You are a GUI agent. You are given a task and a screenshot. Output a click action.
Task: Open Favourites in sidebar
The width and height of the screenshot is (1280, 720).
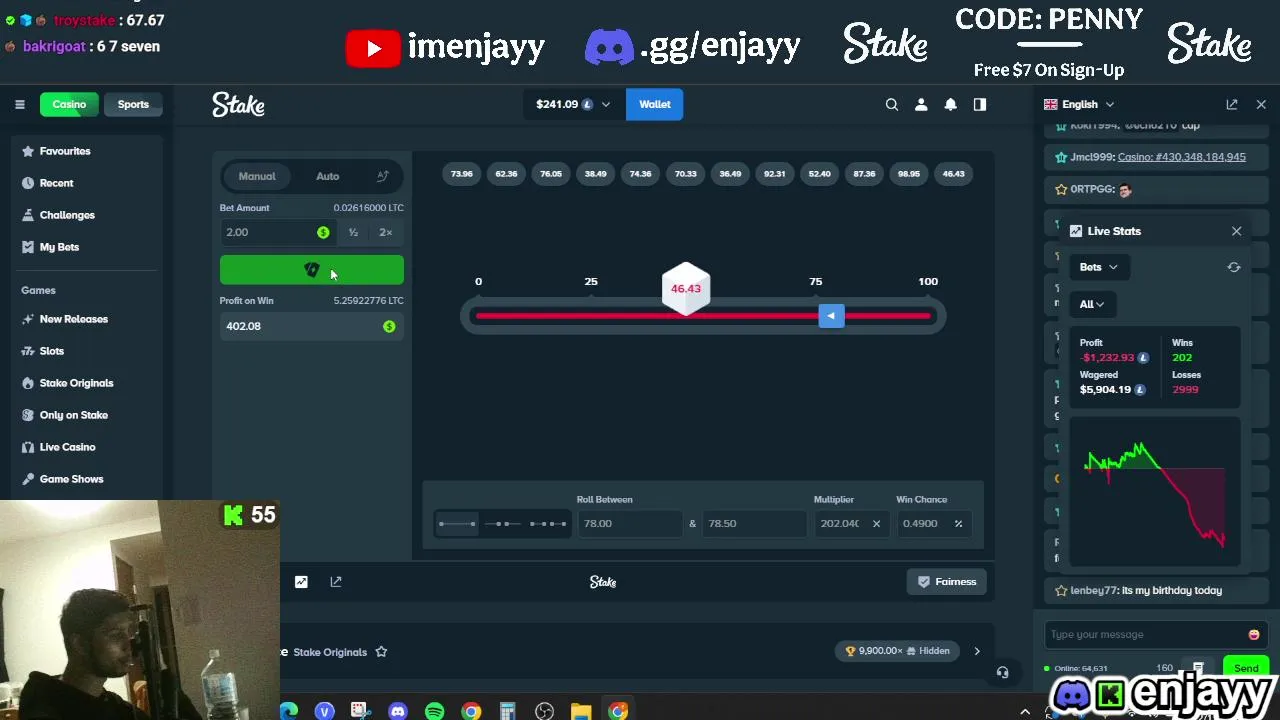click(x=65, y=151)
